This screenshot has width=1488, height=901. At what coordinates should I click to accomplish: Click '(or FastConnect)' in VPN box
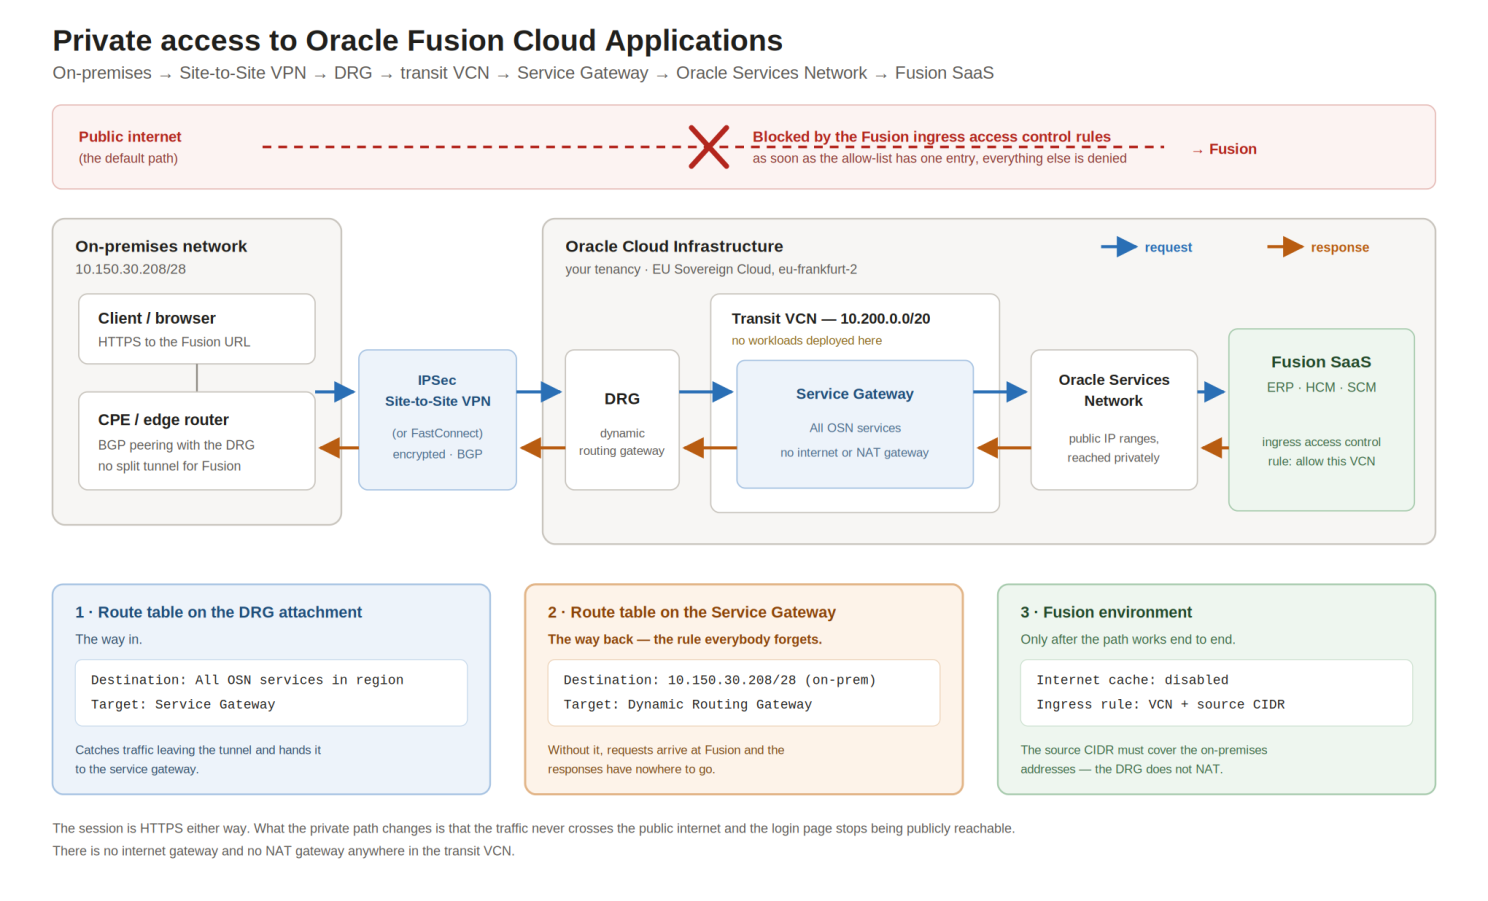click(x=437, y=433)
